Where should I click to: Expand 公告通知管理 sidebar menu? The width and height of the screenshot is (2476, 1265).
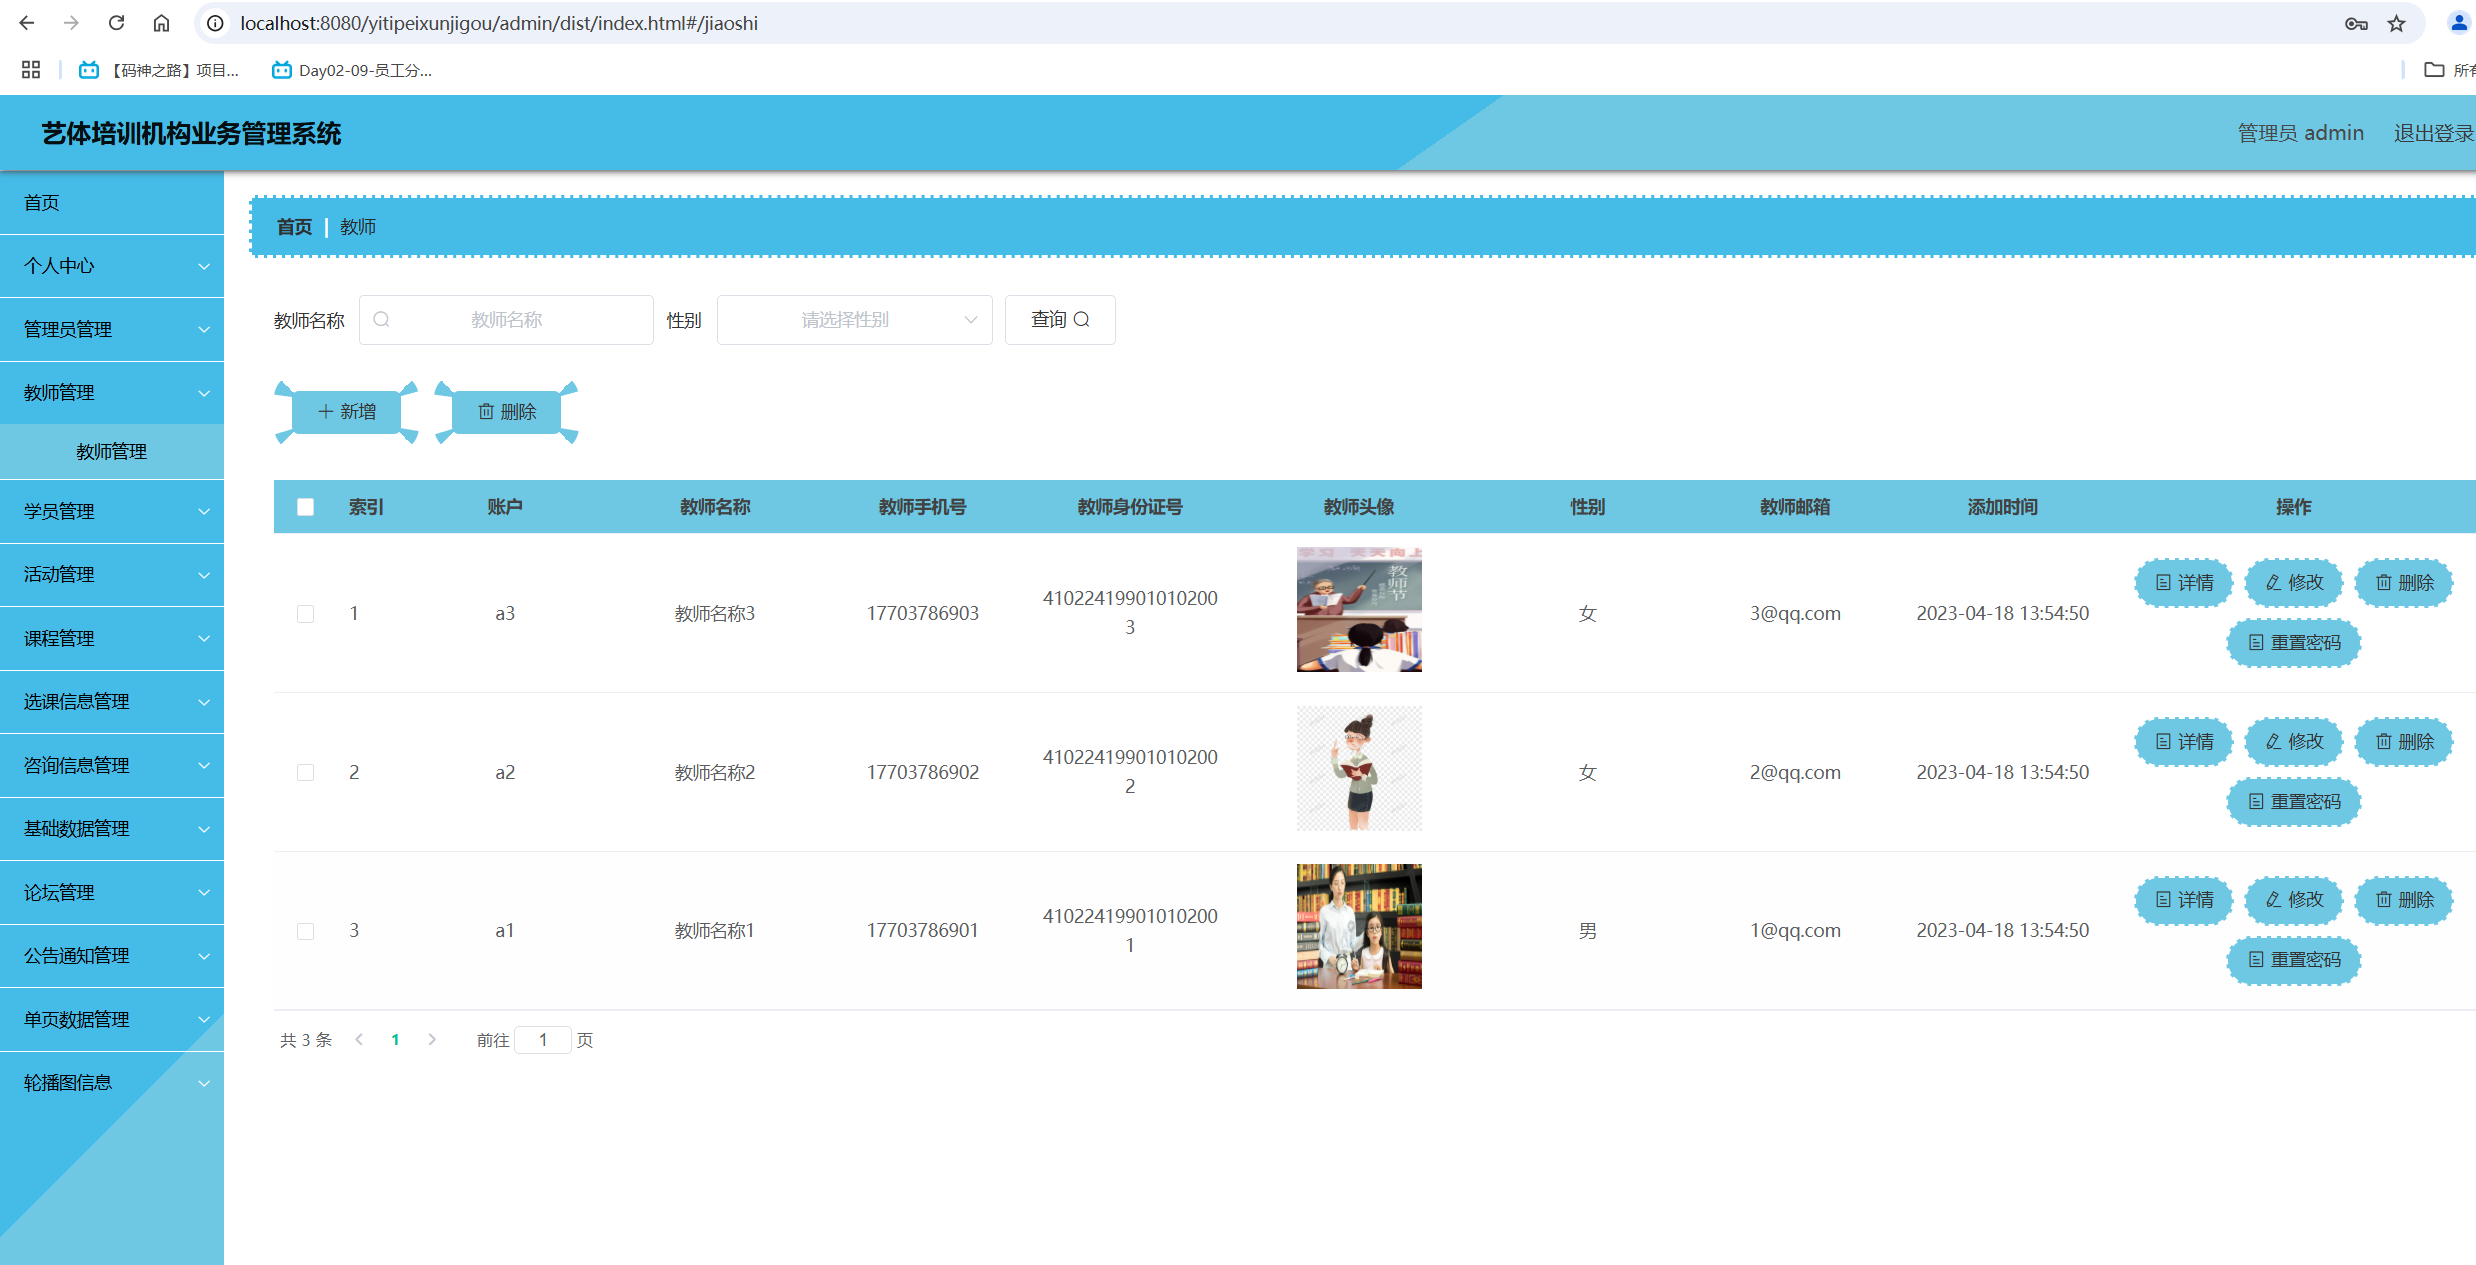112,956
